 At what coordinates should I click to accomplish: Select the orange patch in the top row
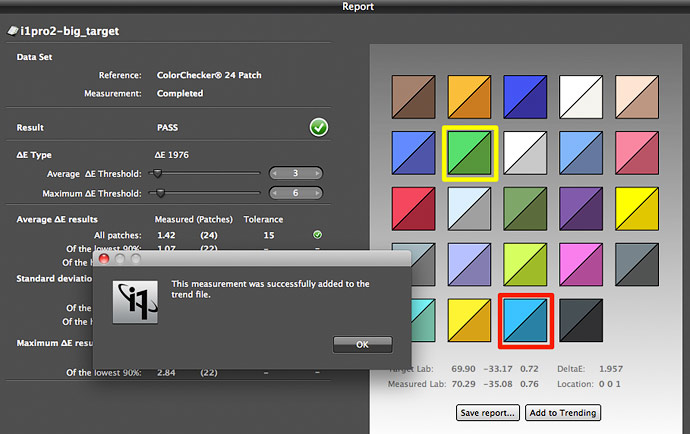[469, 96]
